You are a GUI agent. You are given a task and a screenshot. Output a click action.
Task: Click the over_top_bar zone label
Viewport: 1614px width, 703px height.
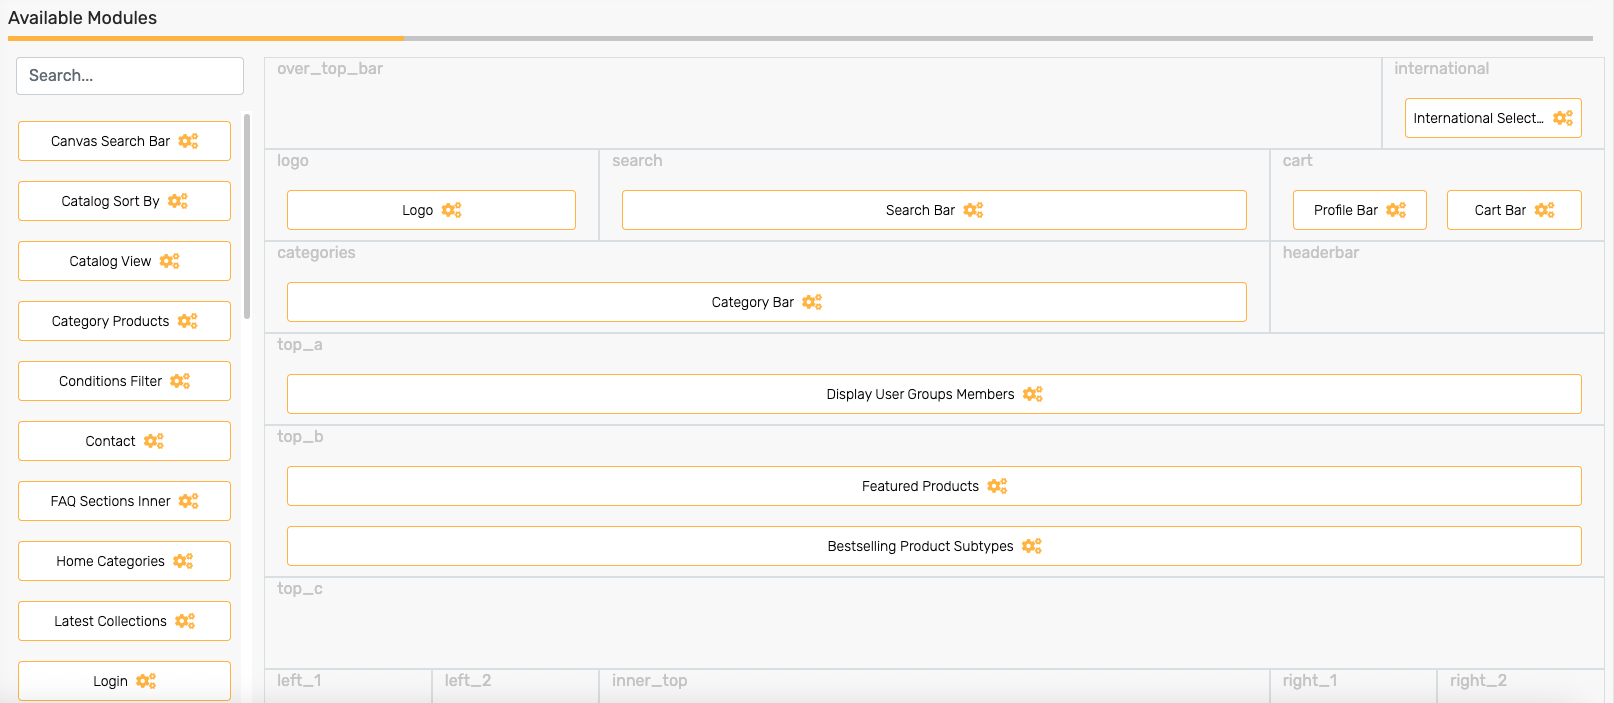click(x=330, y=69)
